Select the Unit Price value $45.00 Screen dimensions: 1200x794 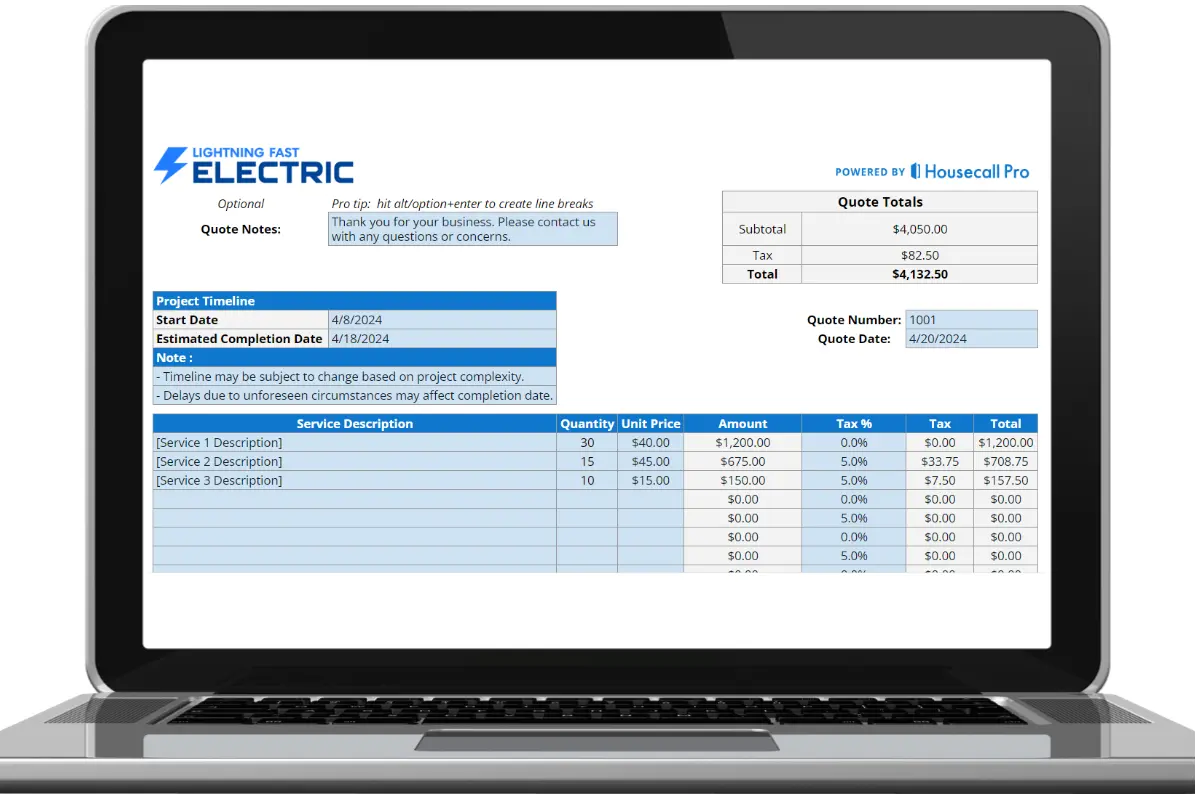point(650,461)
